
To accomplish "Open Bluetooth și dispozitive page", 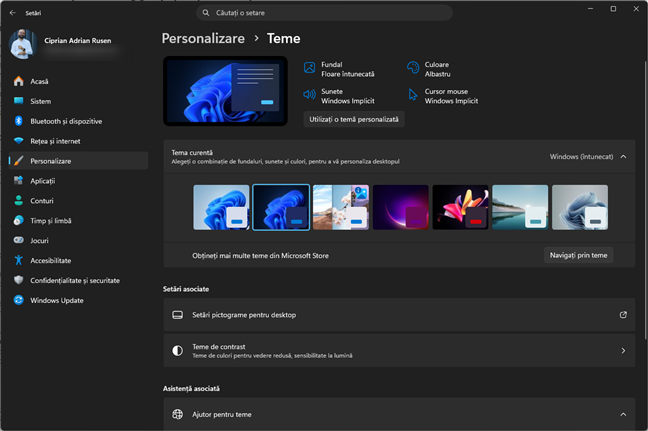I will (79, 121).
